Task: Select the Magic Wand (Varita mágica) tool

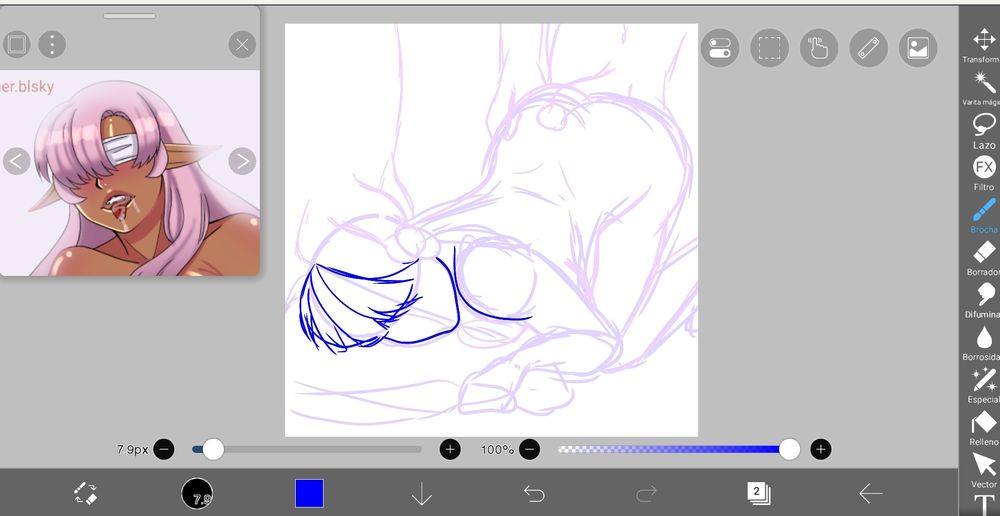Action: (x=983, y=87)
